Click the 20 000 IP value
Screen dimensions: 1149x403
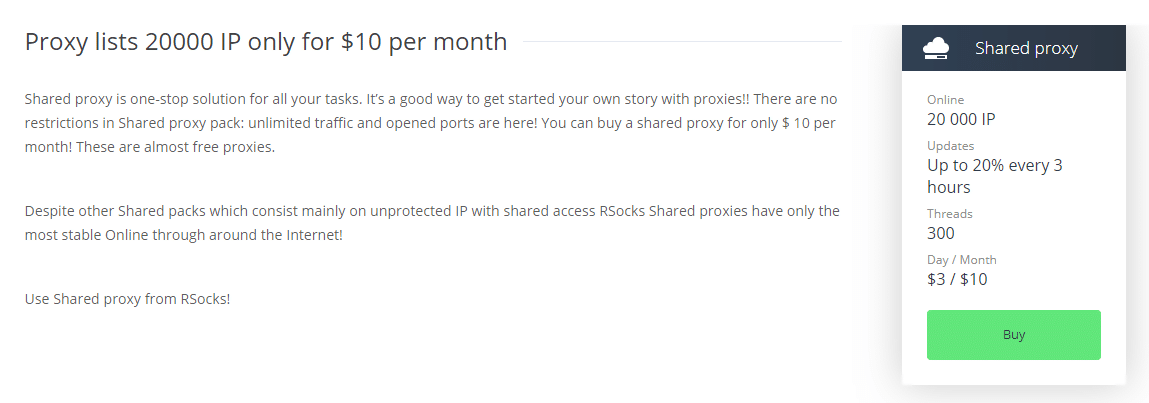[x=961, y=119]
